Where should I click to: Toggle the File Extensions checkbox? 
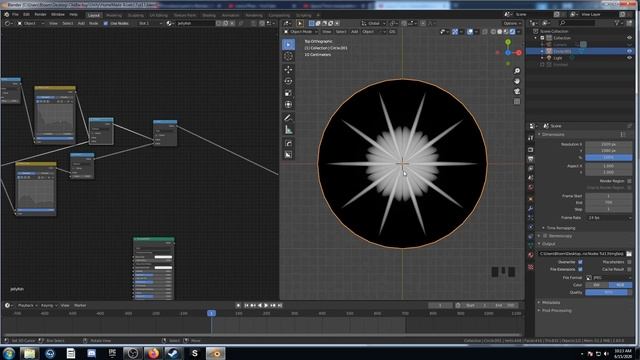pos(580,269)
